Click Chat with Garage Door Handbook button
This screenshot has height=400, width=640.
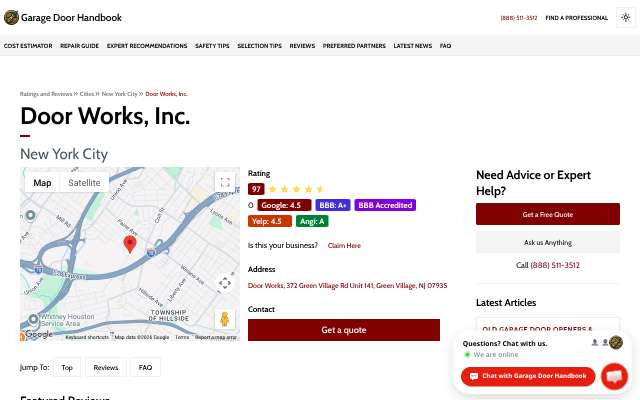pos(528,376)
